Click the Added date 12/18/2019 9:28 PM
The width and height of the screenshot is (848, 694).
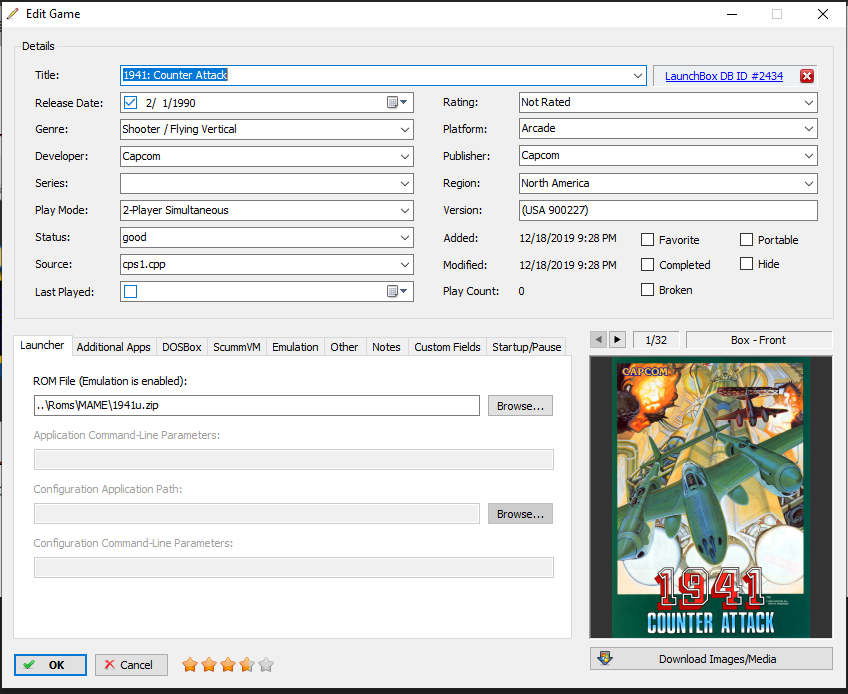point(568,238)
